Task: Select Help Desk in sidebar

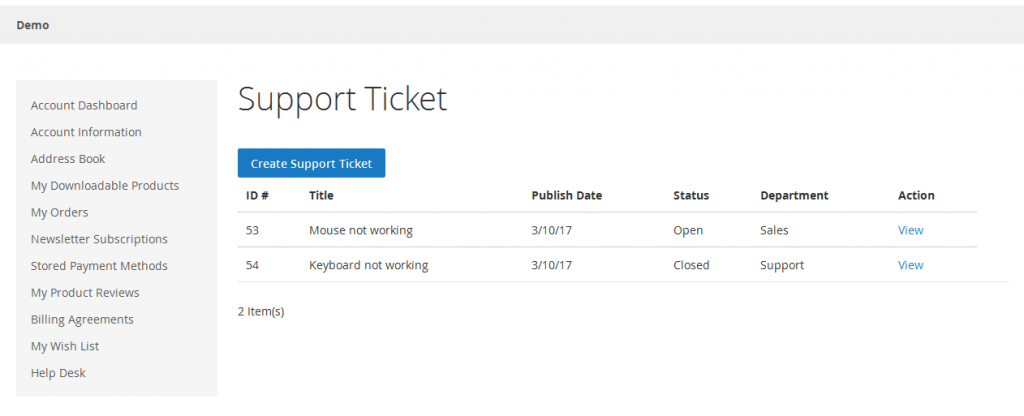Action: point(58,373)
